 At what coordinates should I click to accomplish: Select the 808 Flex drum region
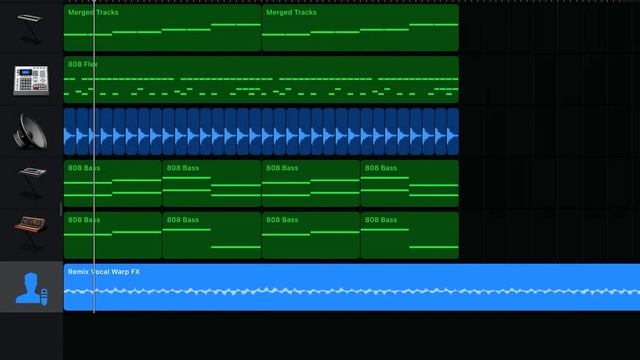tap(261, 80)
